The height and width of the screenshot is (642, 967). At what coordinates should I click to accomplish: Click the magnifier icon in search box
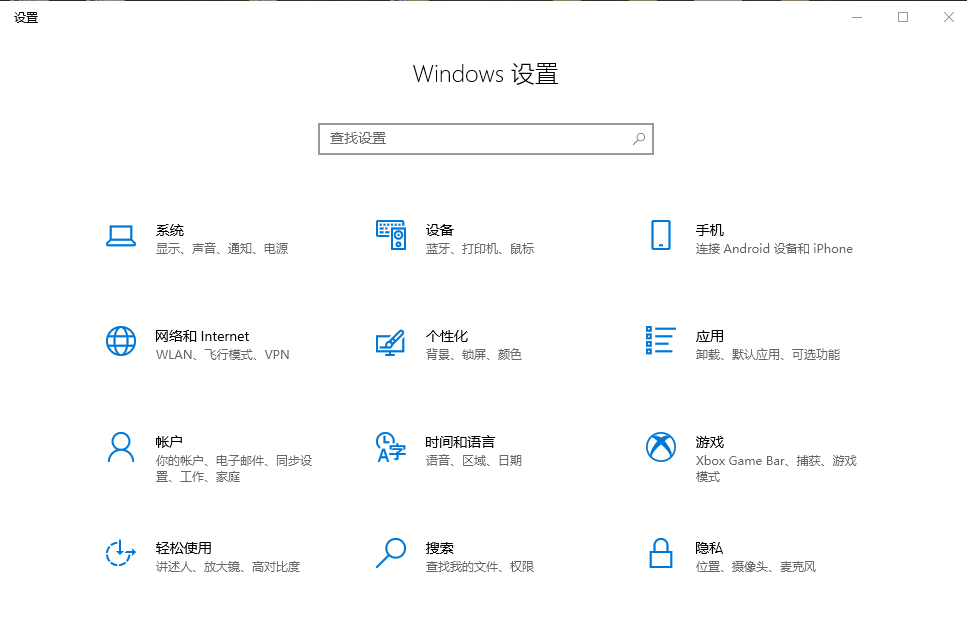click(x=639, y=139)
